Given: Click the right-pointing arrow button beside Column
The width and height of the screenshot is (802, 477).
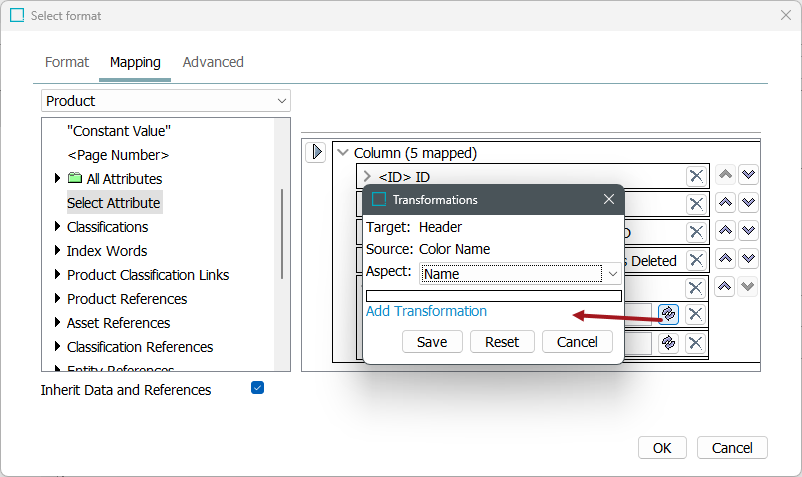Looking at the screenshot, I should [x=316, y=152].
